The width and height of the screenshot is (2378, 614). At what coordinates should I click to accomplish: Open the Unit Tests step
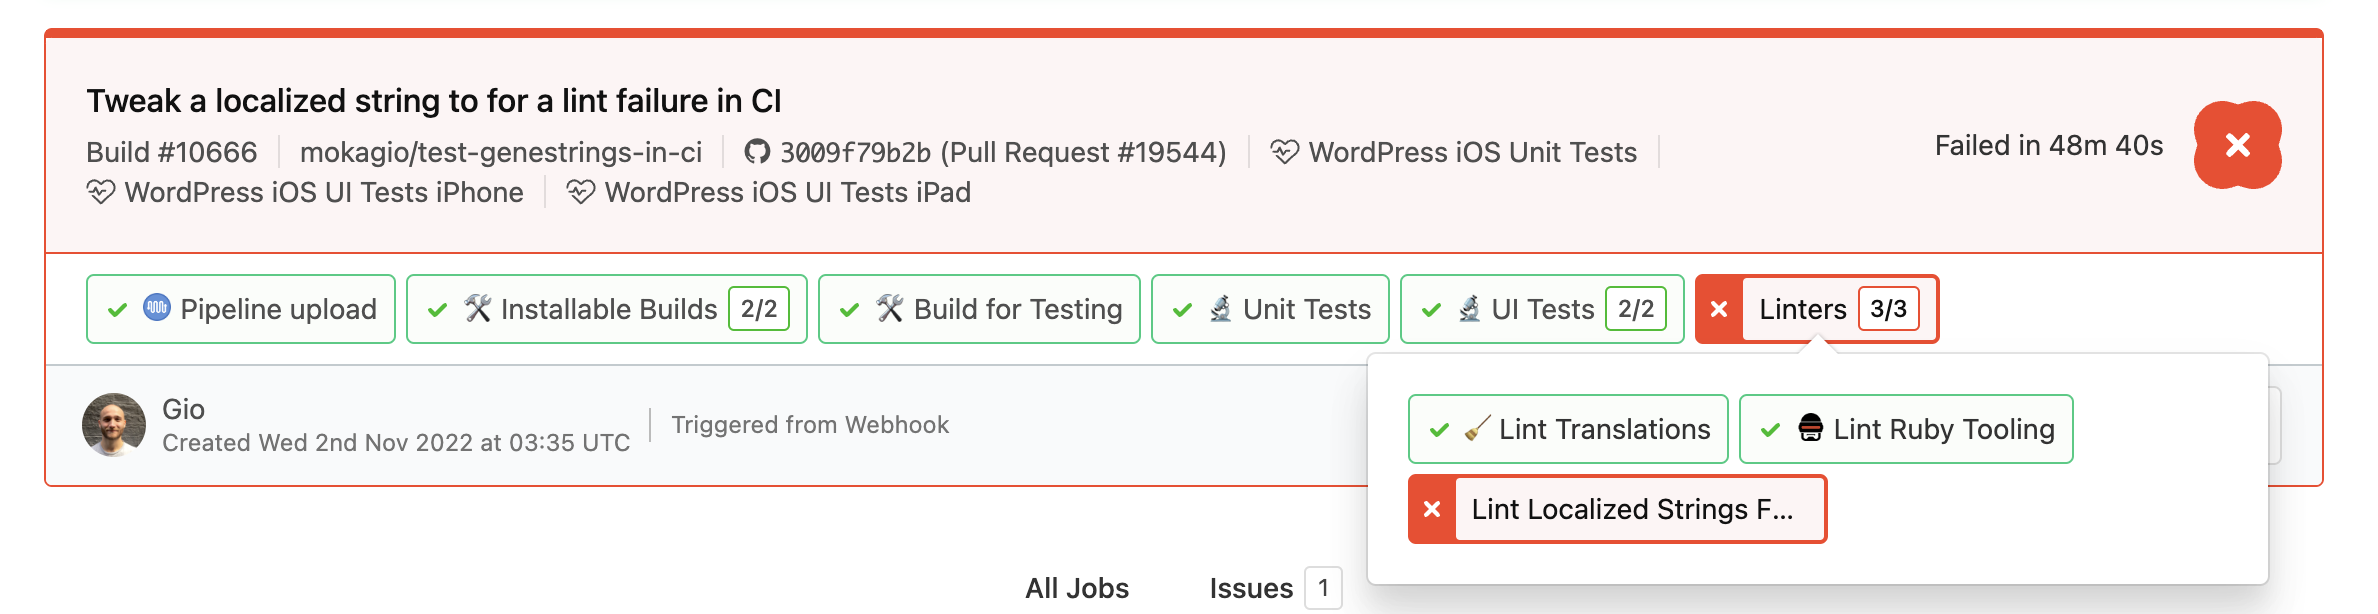click(x=1270, y=309)
